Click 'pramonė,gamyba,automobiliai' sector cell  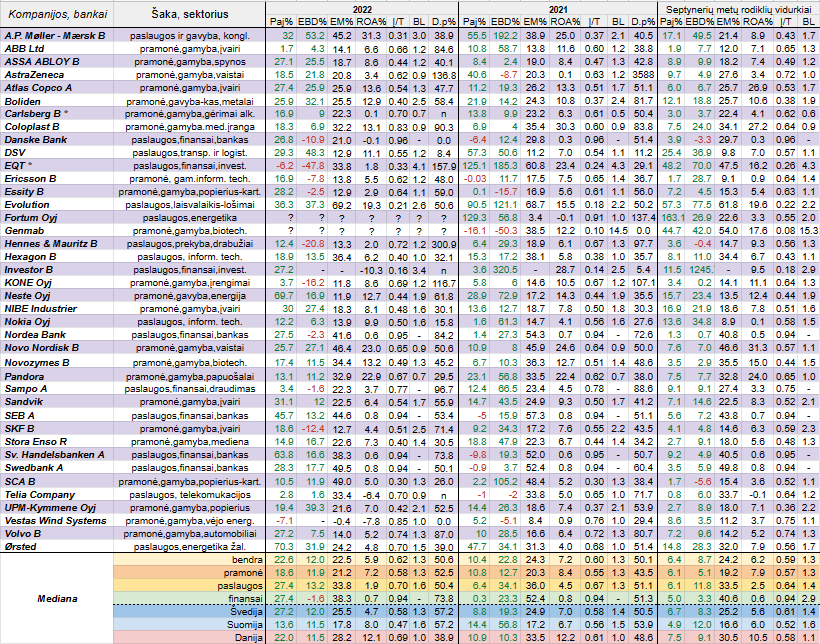(x=190, y=534)
